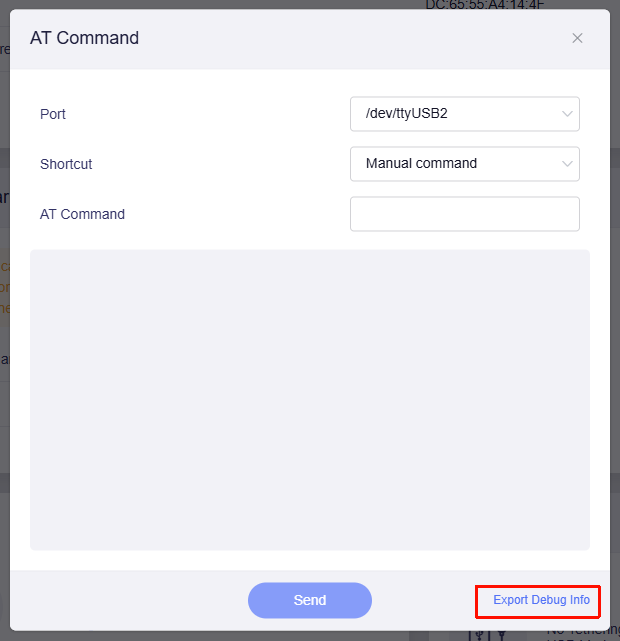Focus the empty AT Command input box
Image resolution: width=620 pixels, height=641 pixels.
tap(465, 214)
